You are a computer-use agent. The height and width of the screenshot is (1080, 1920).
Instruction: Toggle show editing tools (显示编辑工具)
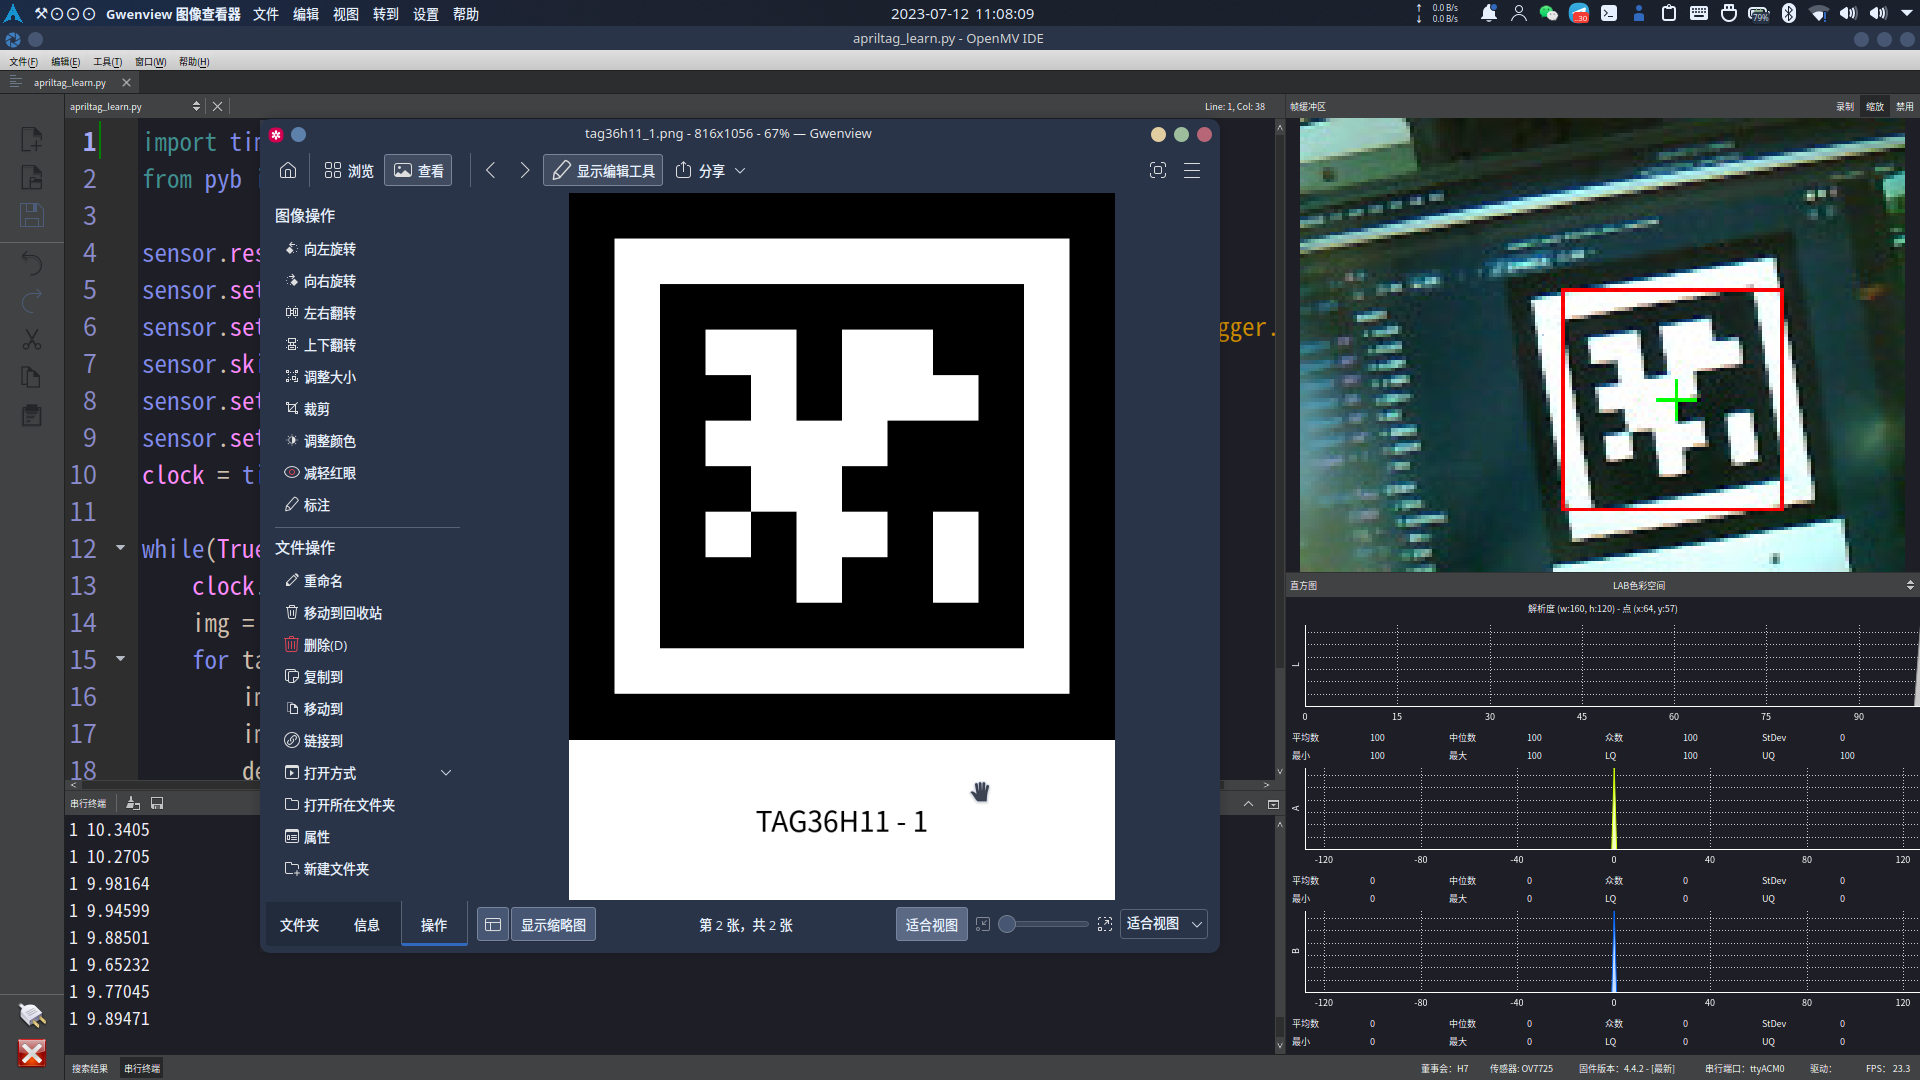(x=604, y=170)
